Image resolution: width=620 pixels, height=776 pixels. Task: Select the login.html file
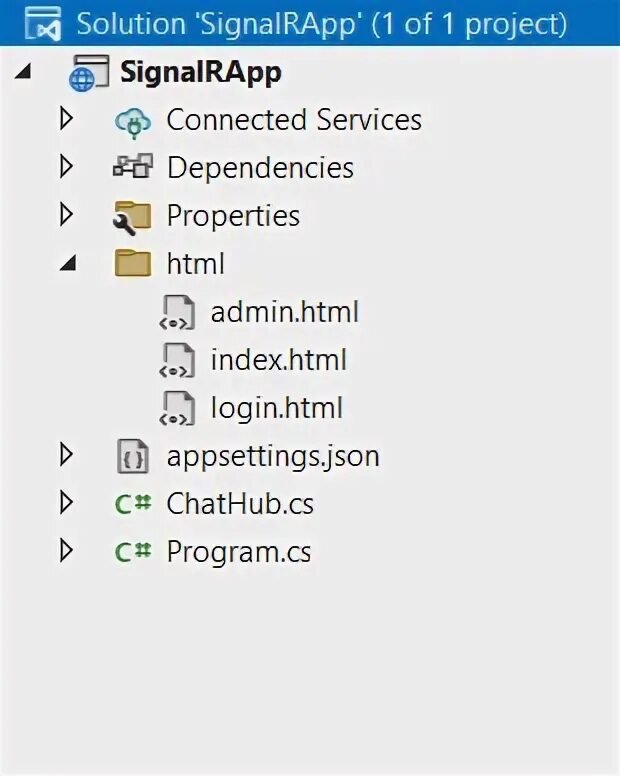tap(276, 408)
